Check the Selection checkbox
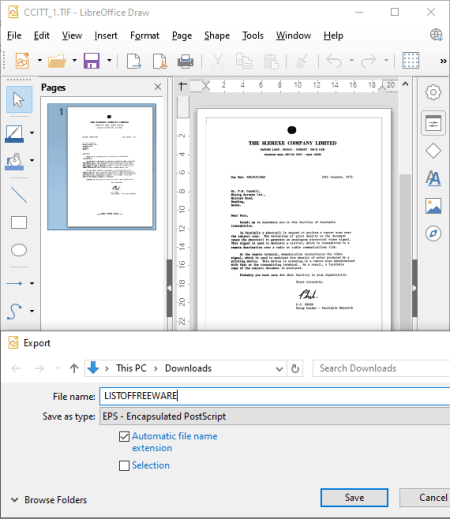The image size is (450, 519). (x=124, y=465)
